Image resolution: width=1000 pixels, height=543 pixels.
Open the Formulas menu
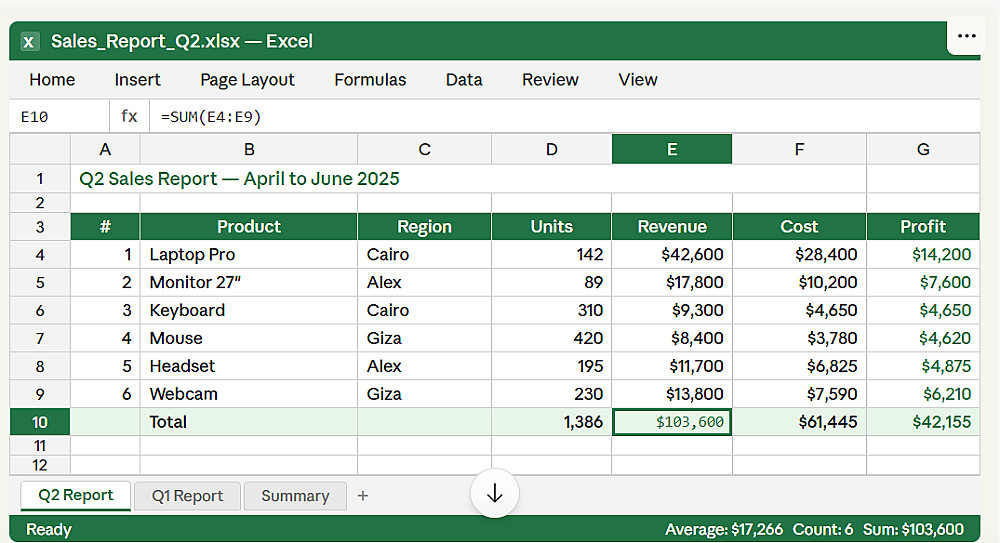coord(370,80)
